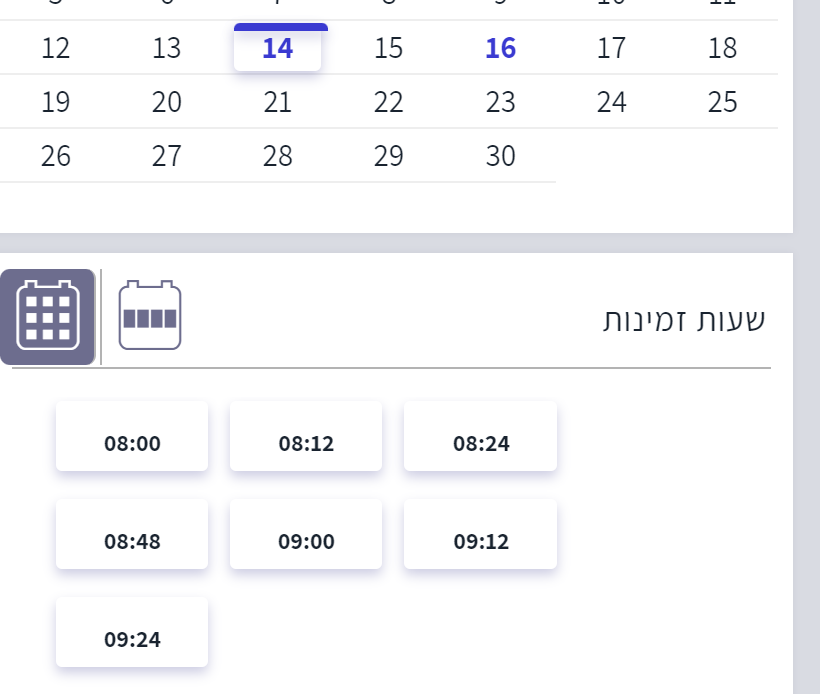The image size is (820, 694).
Task: Click day 25 in the calendar
Action: coord(722,102)
